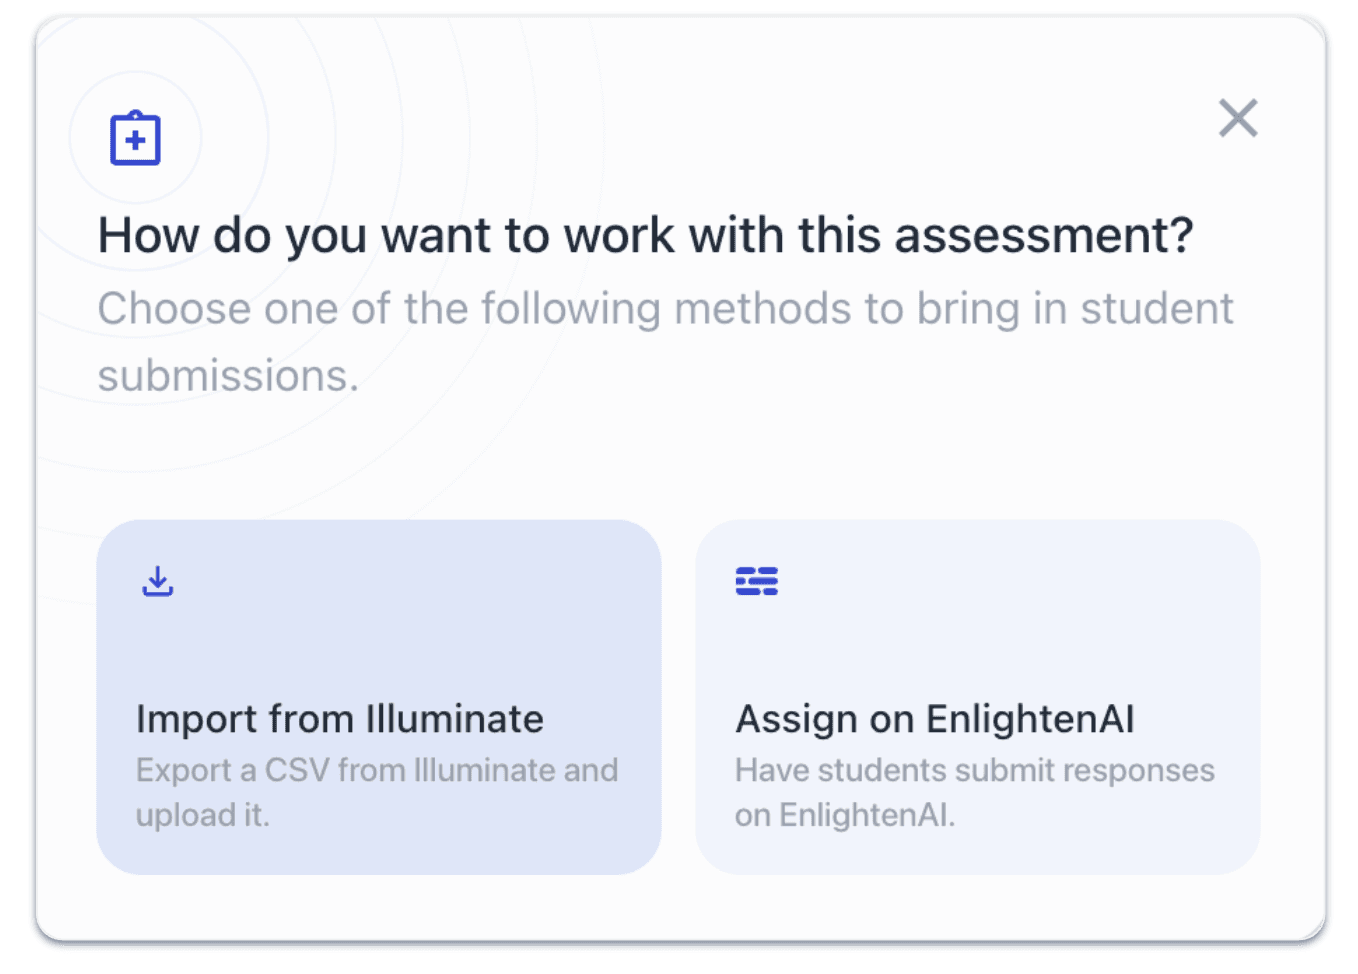Click the download arrow import icon
The image size is (1358, 974).
pyautogui.click(x=158, y=581)
